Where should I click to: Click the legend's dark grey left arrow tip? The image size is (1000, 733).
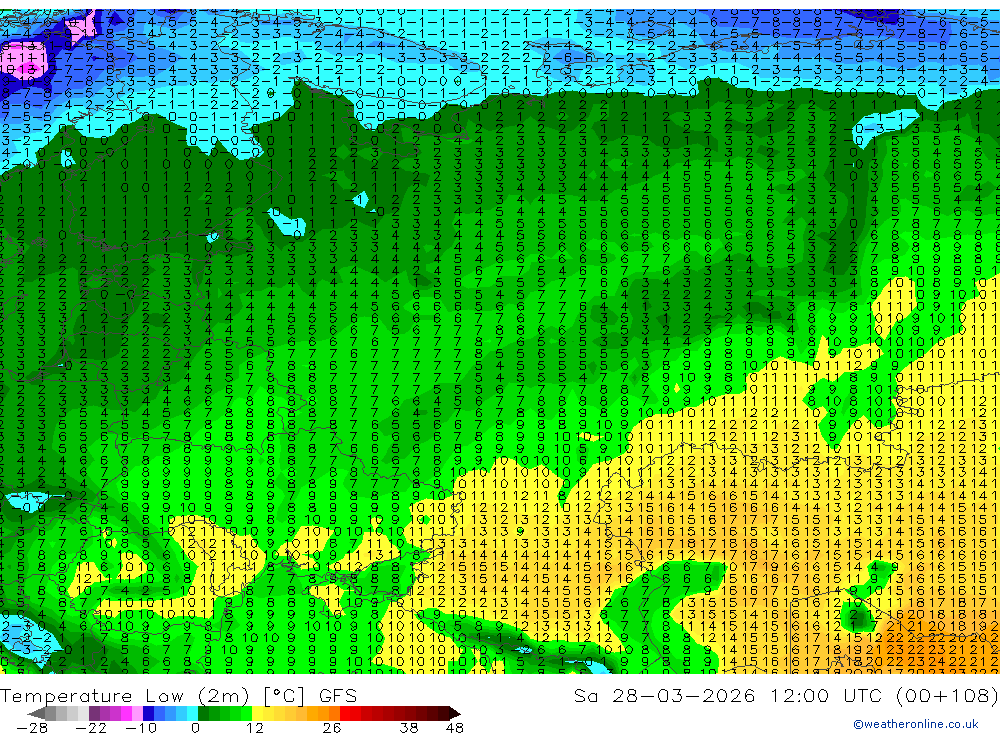click(x=35, y=714)
